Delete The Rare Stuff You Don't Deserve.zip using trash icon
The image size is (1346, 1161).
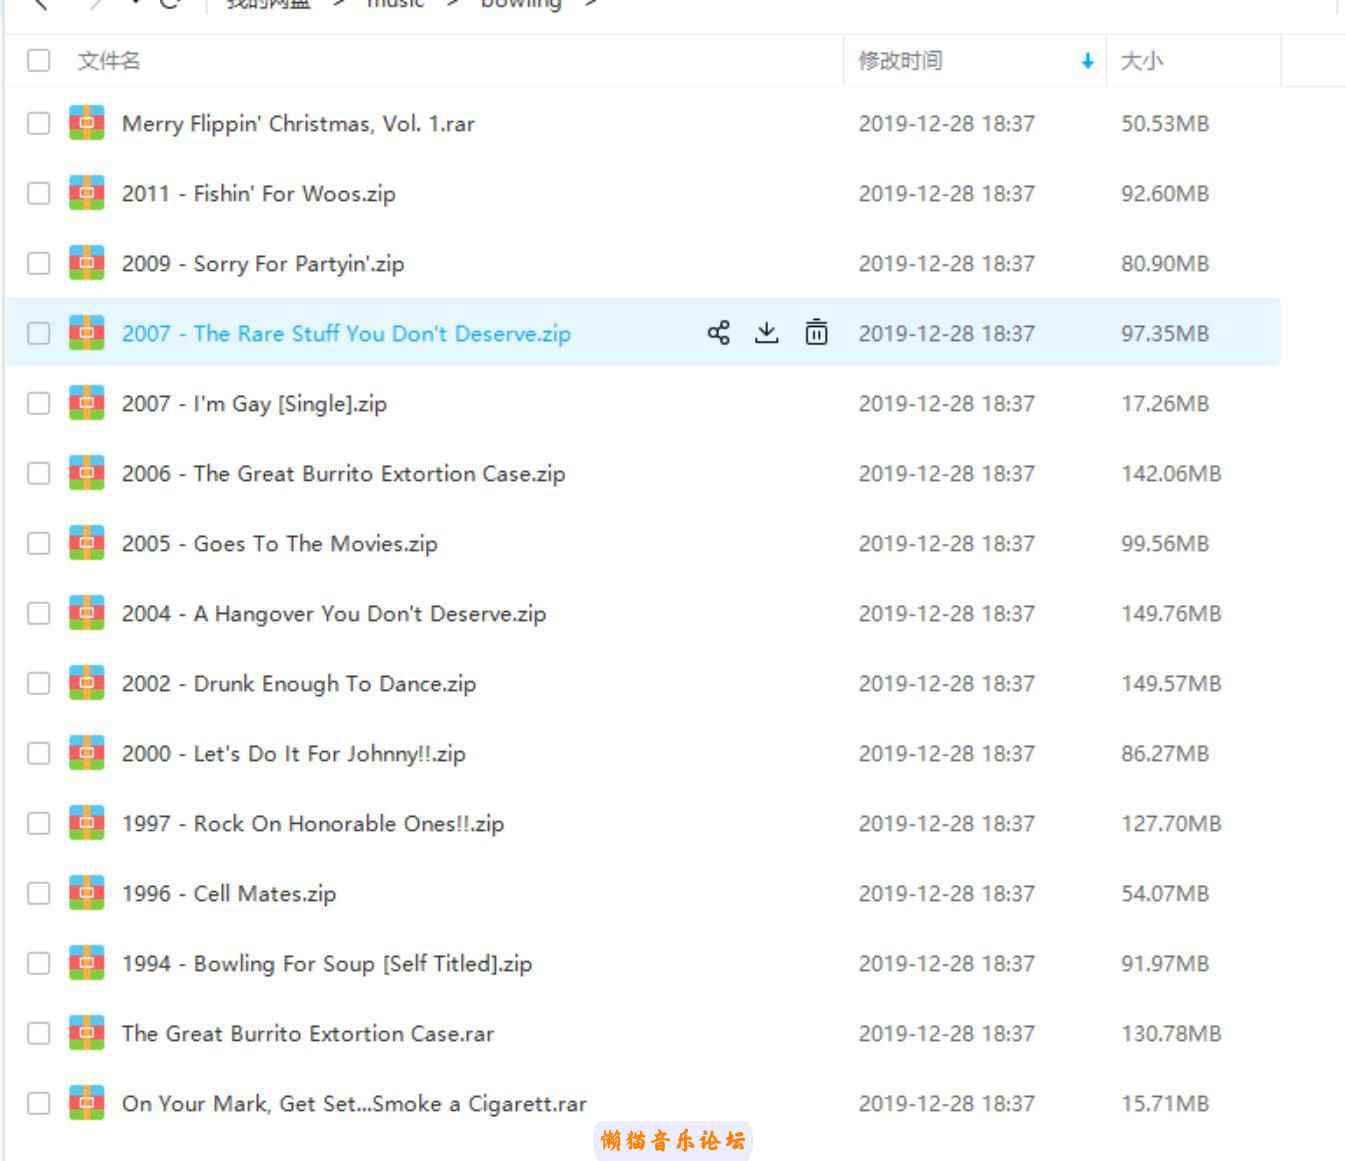click(x=816, y=332)
